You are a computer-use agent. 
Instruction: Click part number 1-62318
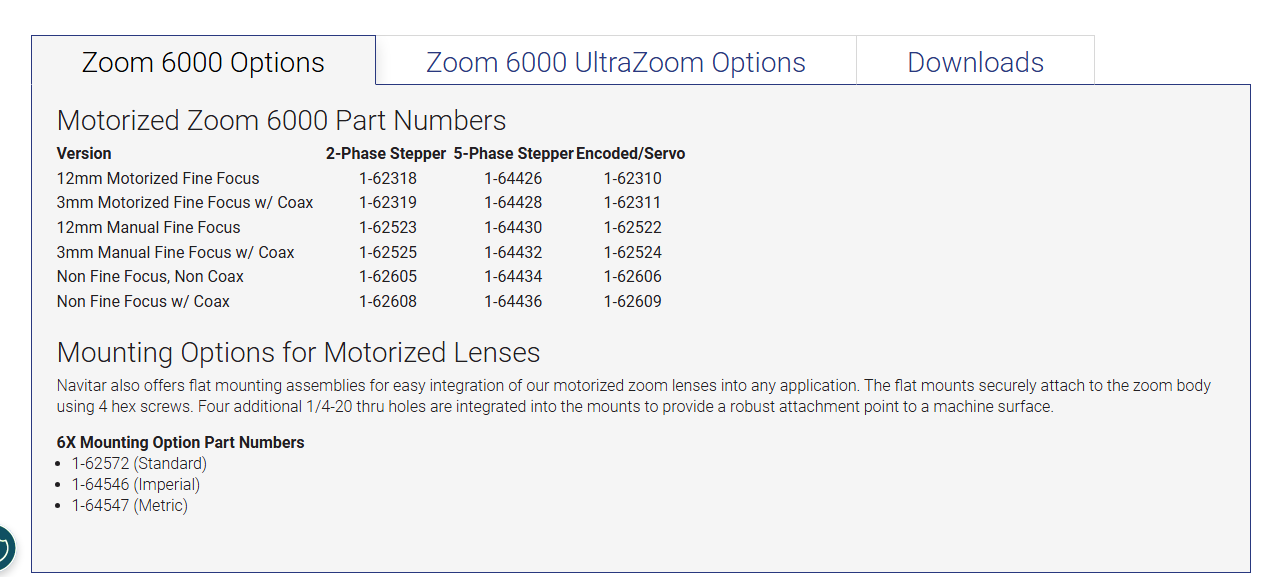(x=388, y=178)
